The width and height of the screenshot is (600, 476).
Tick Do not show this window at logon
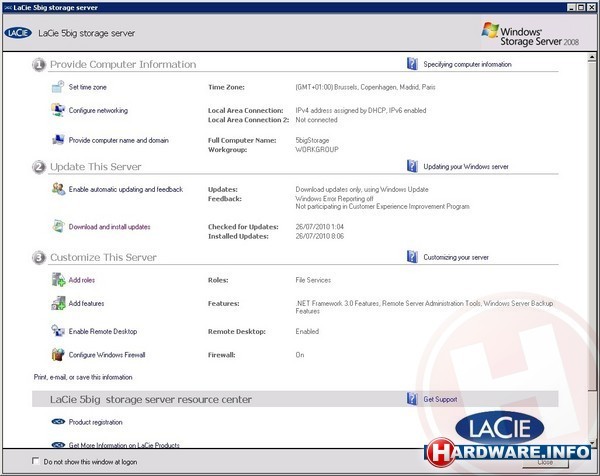click(x=36, y=461)
